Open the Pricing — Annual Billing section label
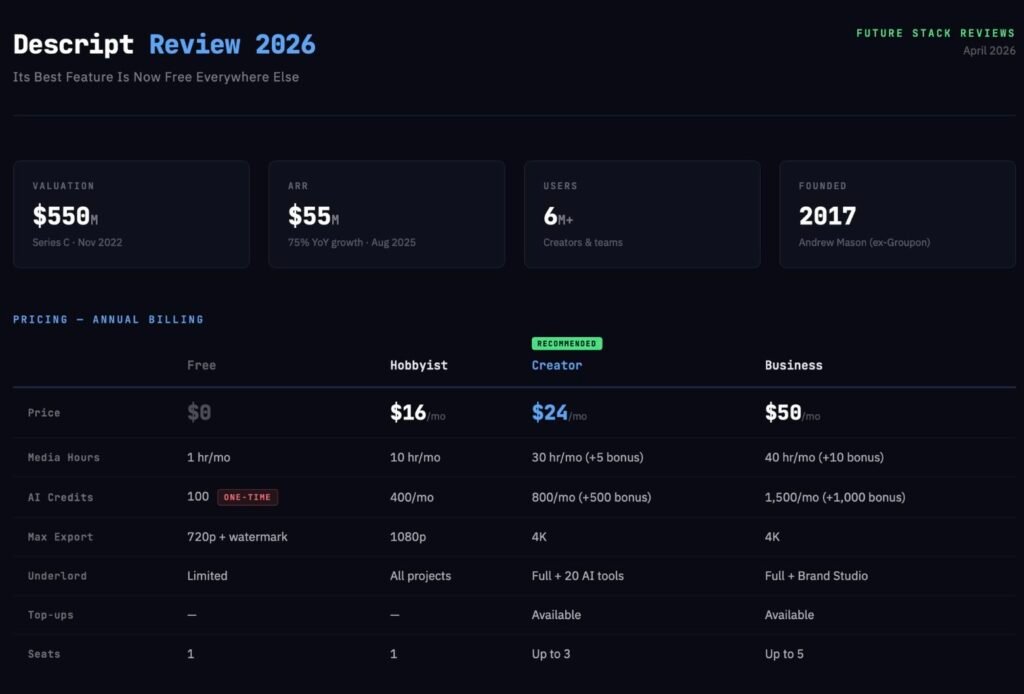Viewport: 1024px width, 694px height. pos(107,319)
